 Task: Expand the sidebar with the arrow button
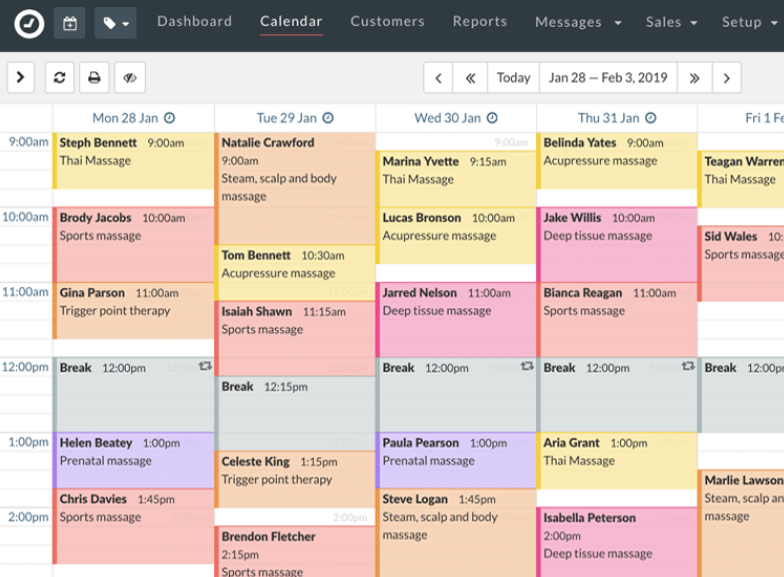(x=21, y=77)
